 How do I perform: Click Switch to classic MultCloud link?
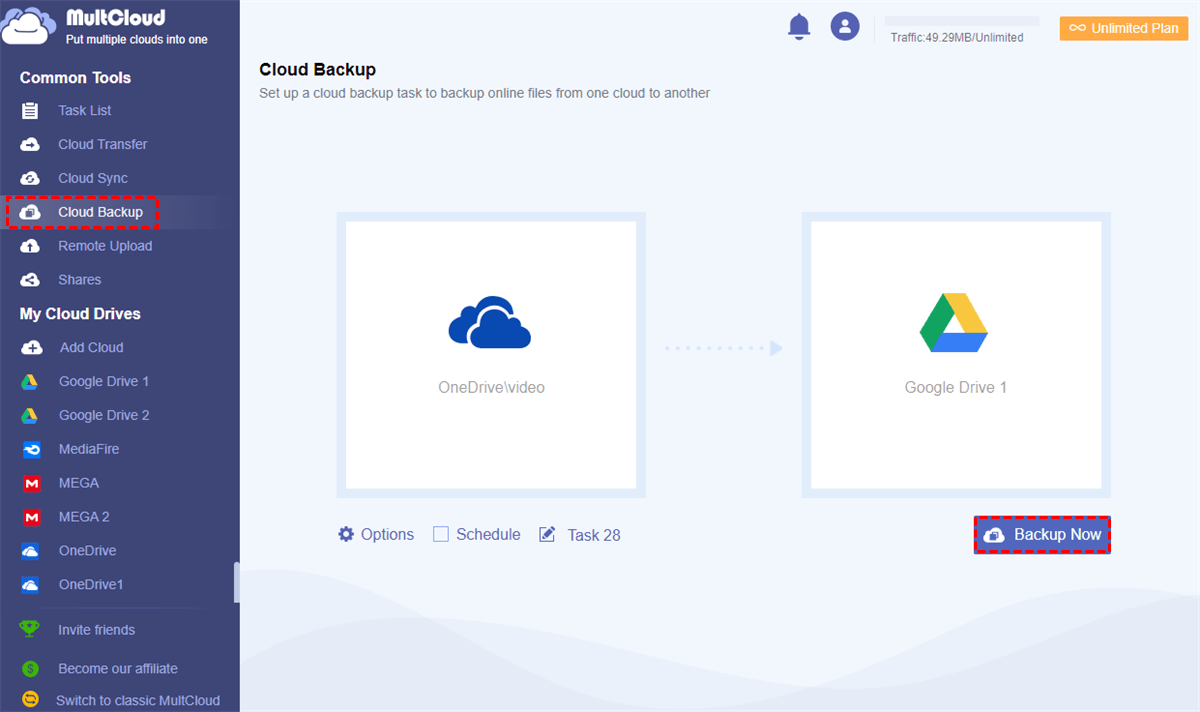click(x=138, y=700)
